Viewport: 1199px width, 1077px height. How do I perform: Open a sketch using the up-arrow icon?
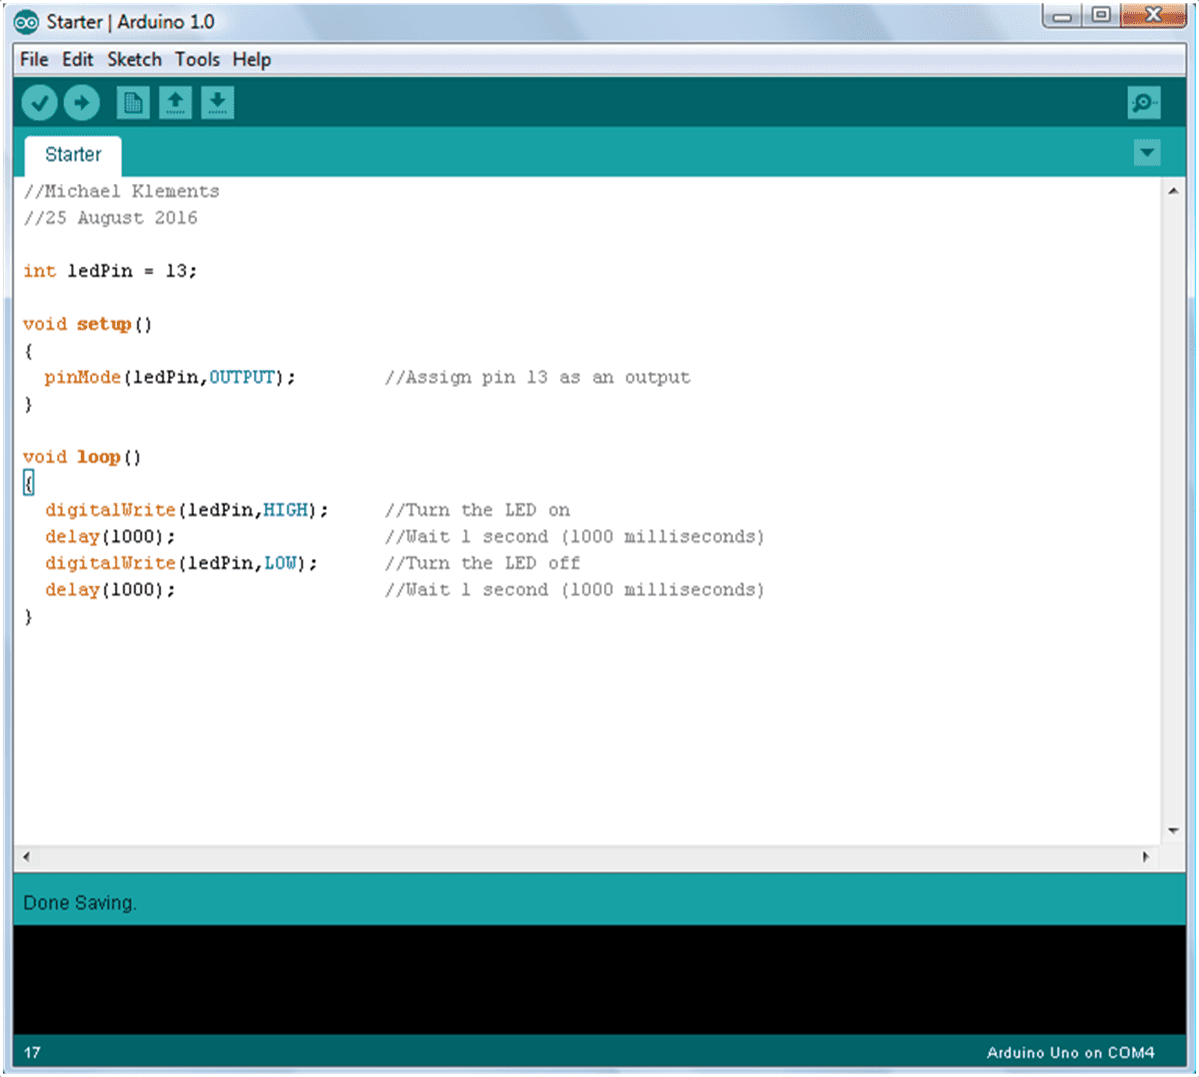click(x=175, y=103)
